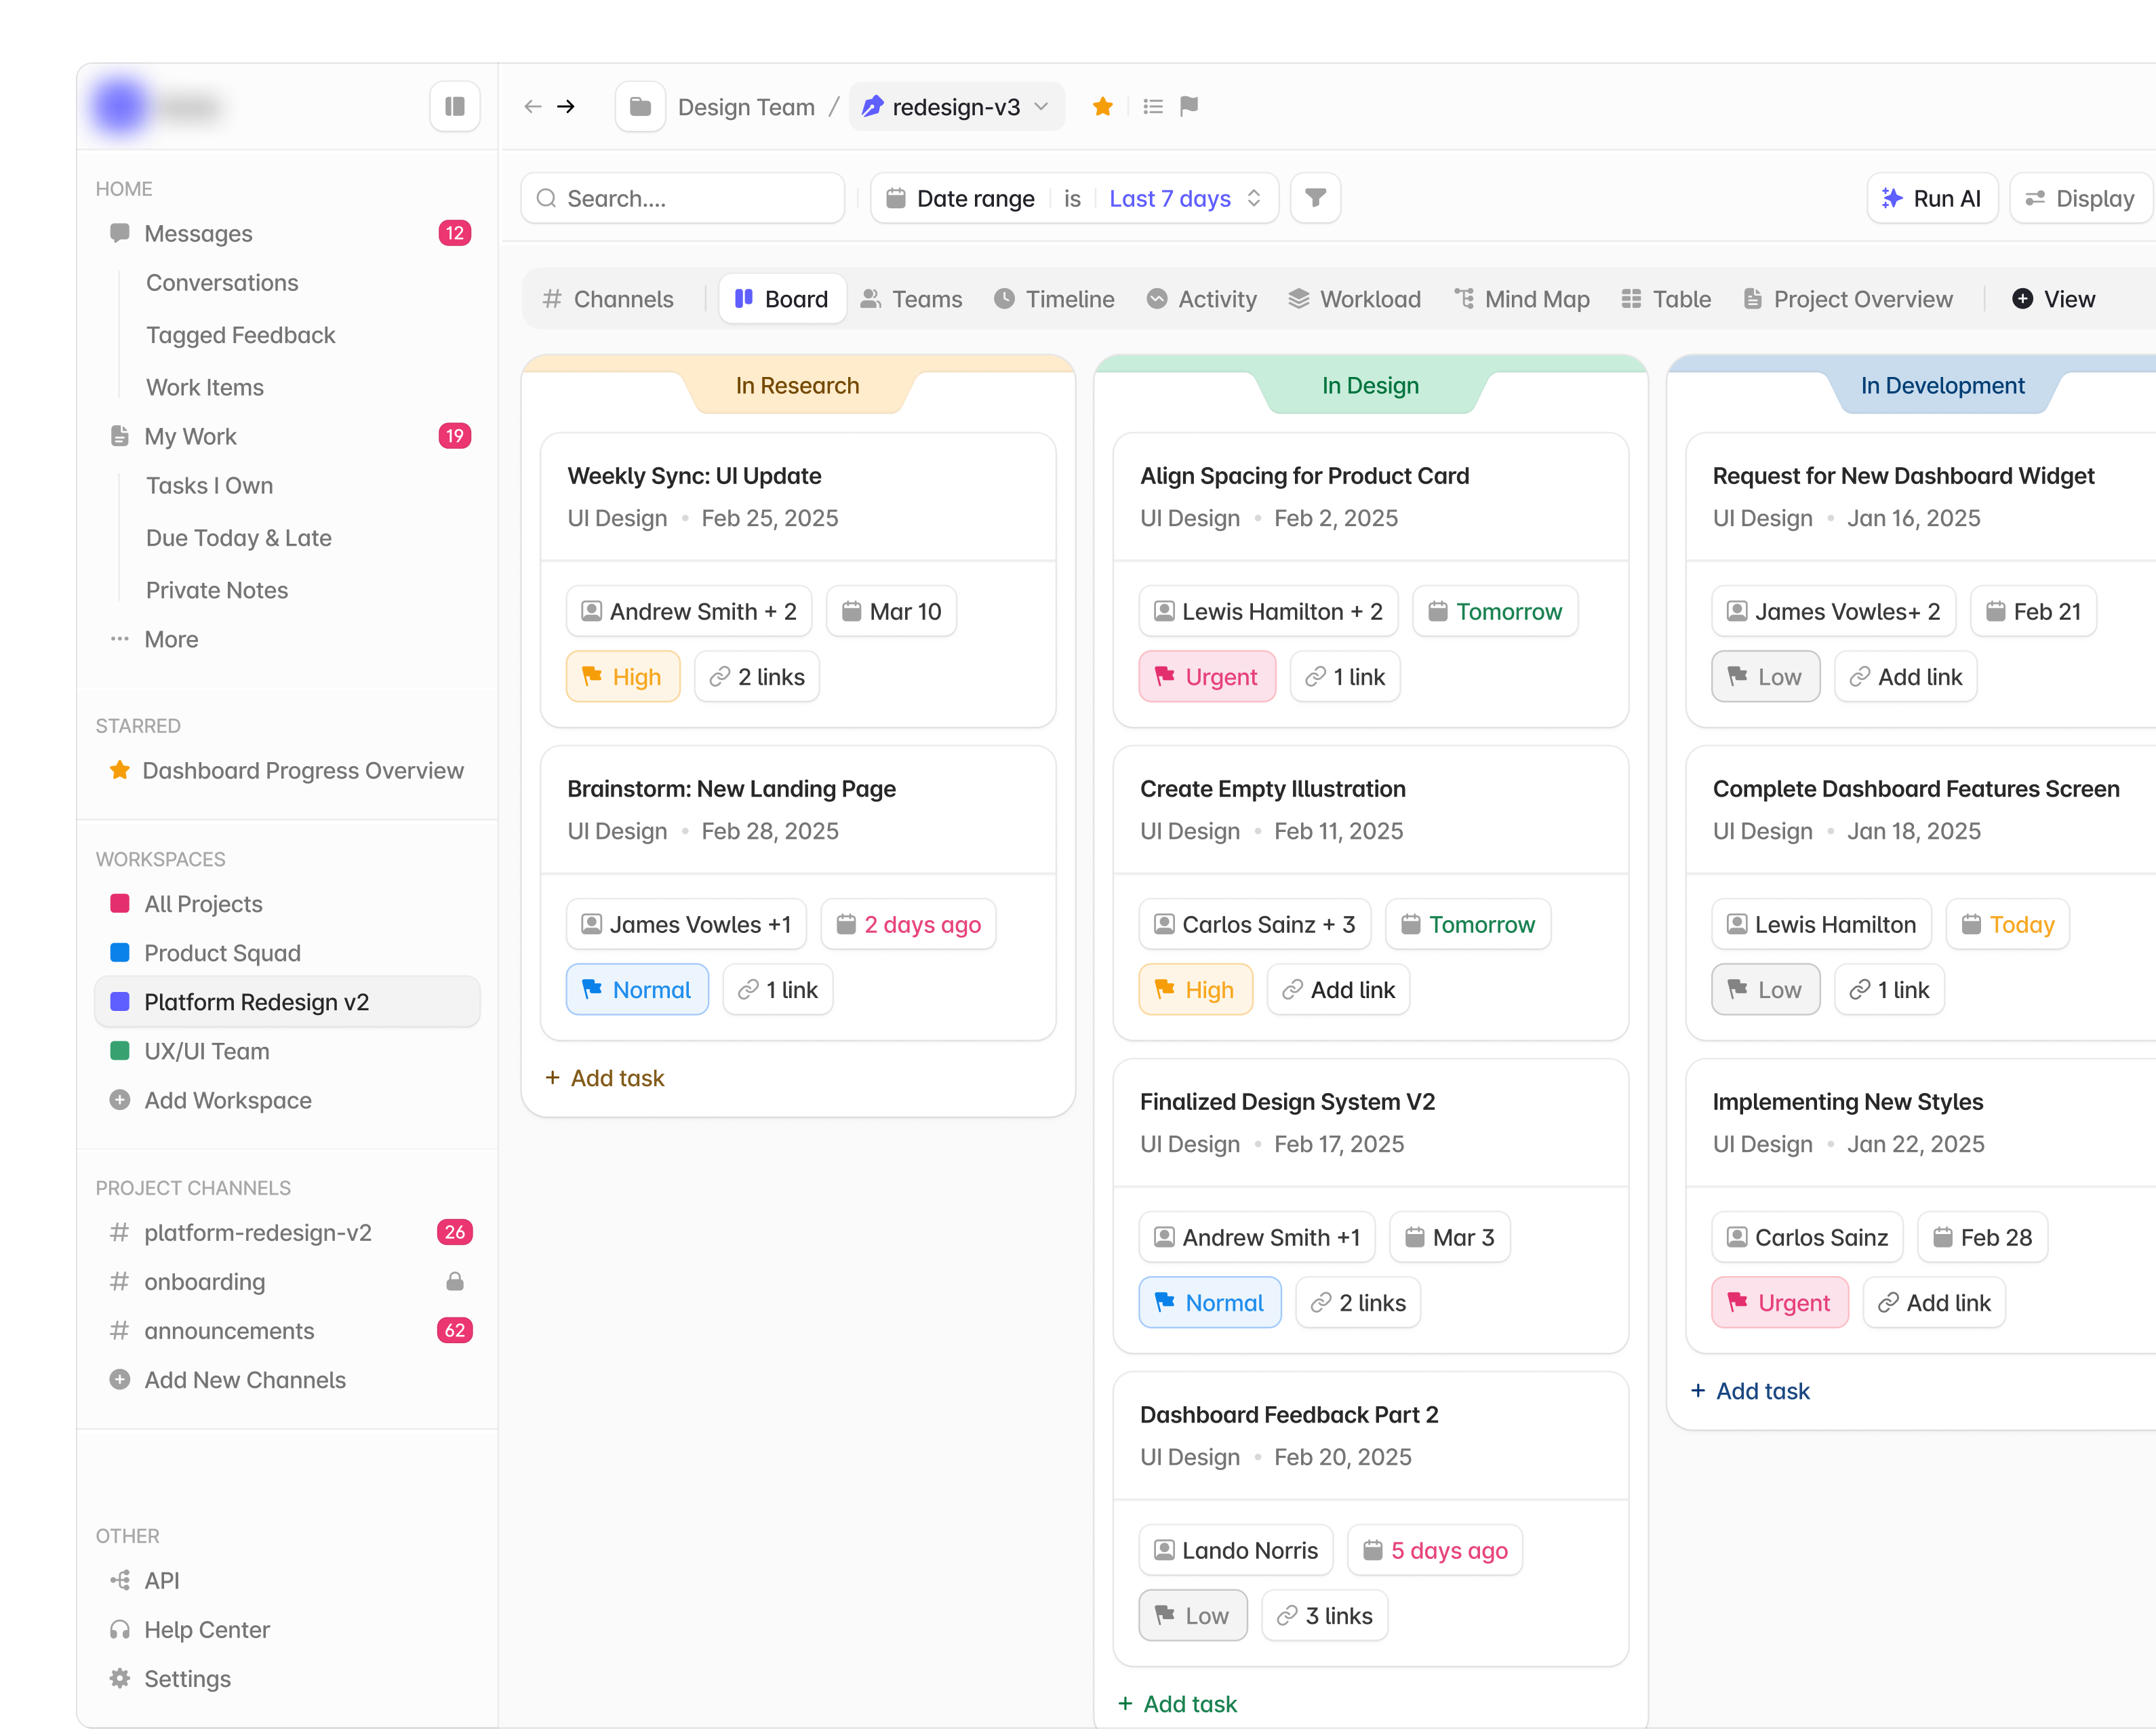Viewport: 2156px width, 1729px height.
Task: Select the green UX/UI Team workspace swatch
Action: pos(120,1050)
